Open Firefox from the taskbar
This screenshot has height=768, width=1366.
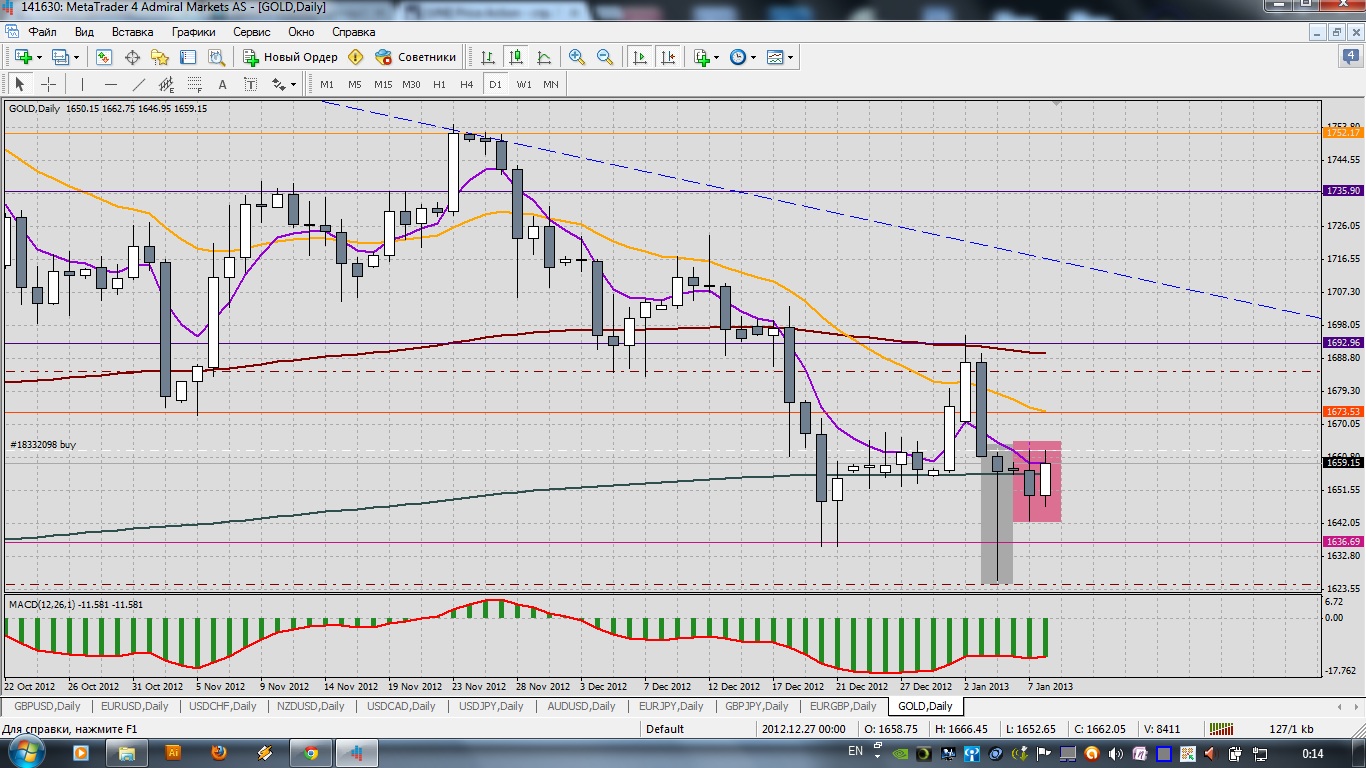[x=218, y=752]
